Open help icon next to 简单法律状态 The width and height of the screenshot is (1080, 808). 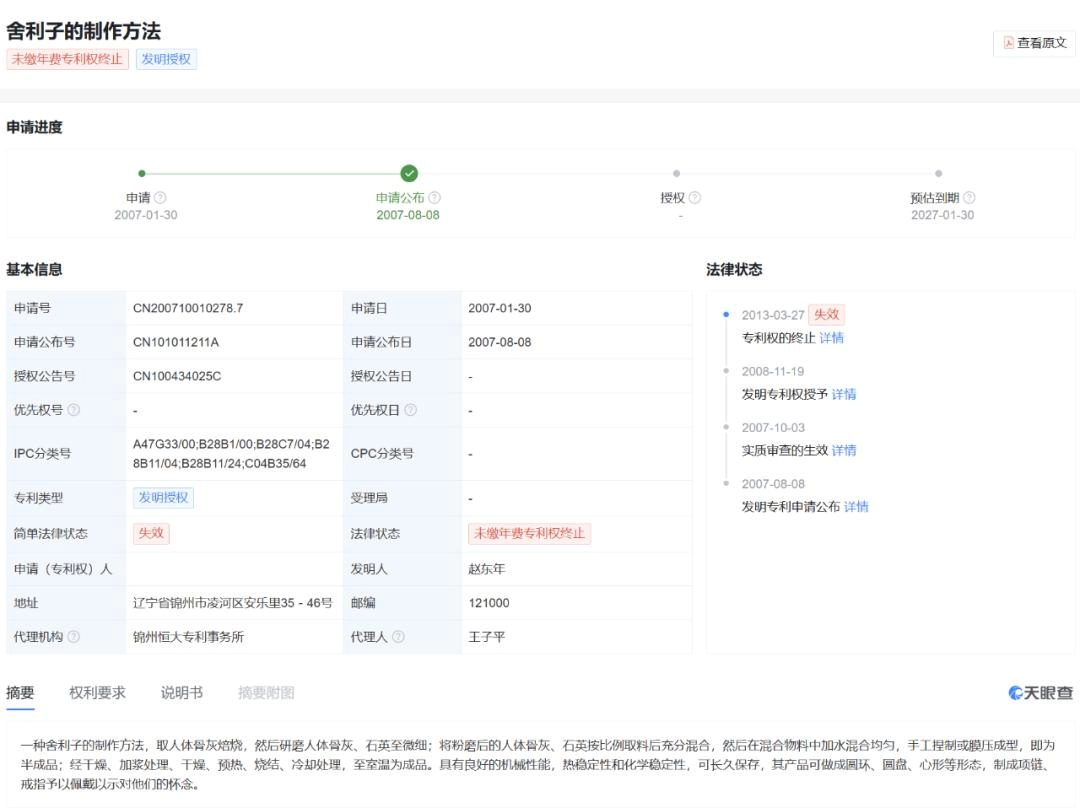(x=112, y=533)
